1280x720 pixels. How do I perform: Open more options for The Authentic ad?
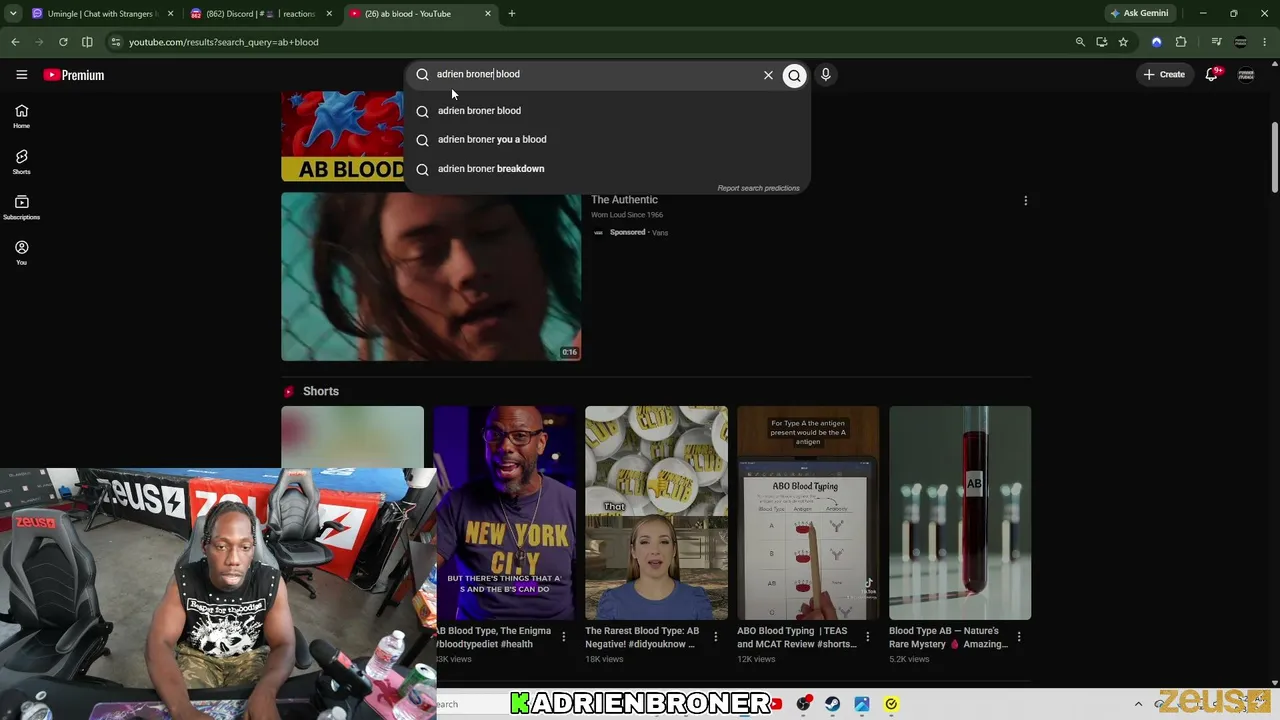pos(1025,201)
